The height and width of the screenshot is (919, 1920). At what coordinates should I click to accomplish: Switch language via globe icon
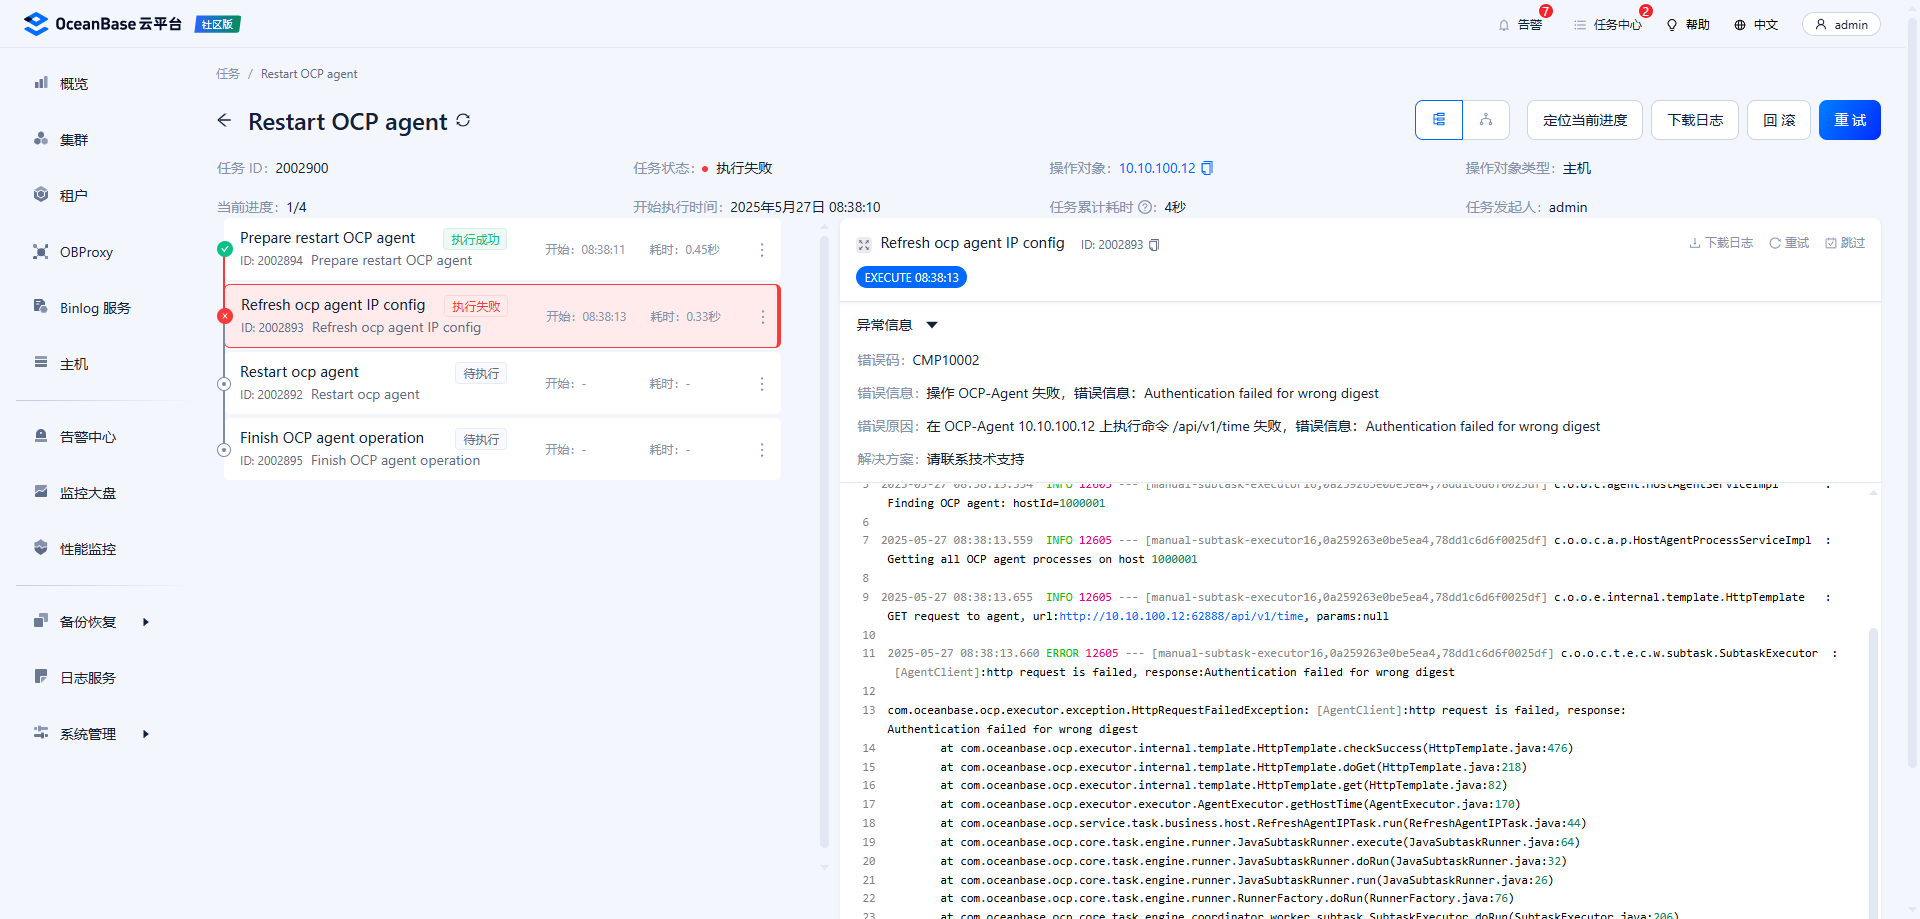1756,25
